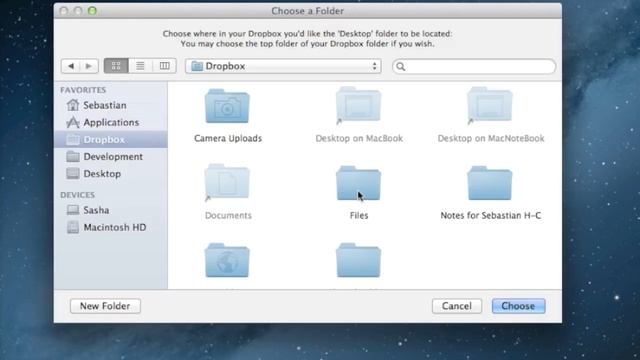Click the Desktop on MacBook label
The height and width of the screenshot is (360, 640).
pos(359,138)
